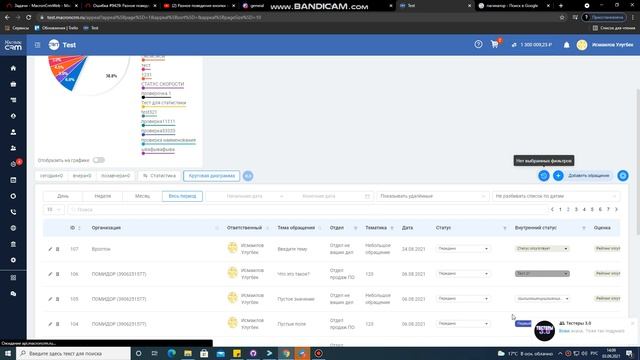Open the Статус dropdown in row 105

point(462,299)
